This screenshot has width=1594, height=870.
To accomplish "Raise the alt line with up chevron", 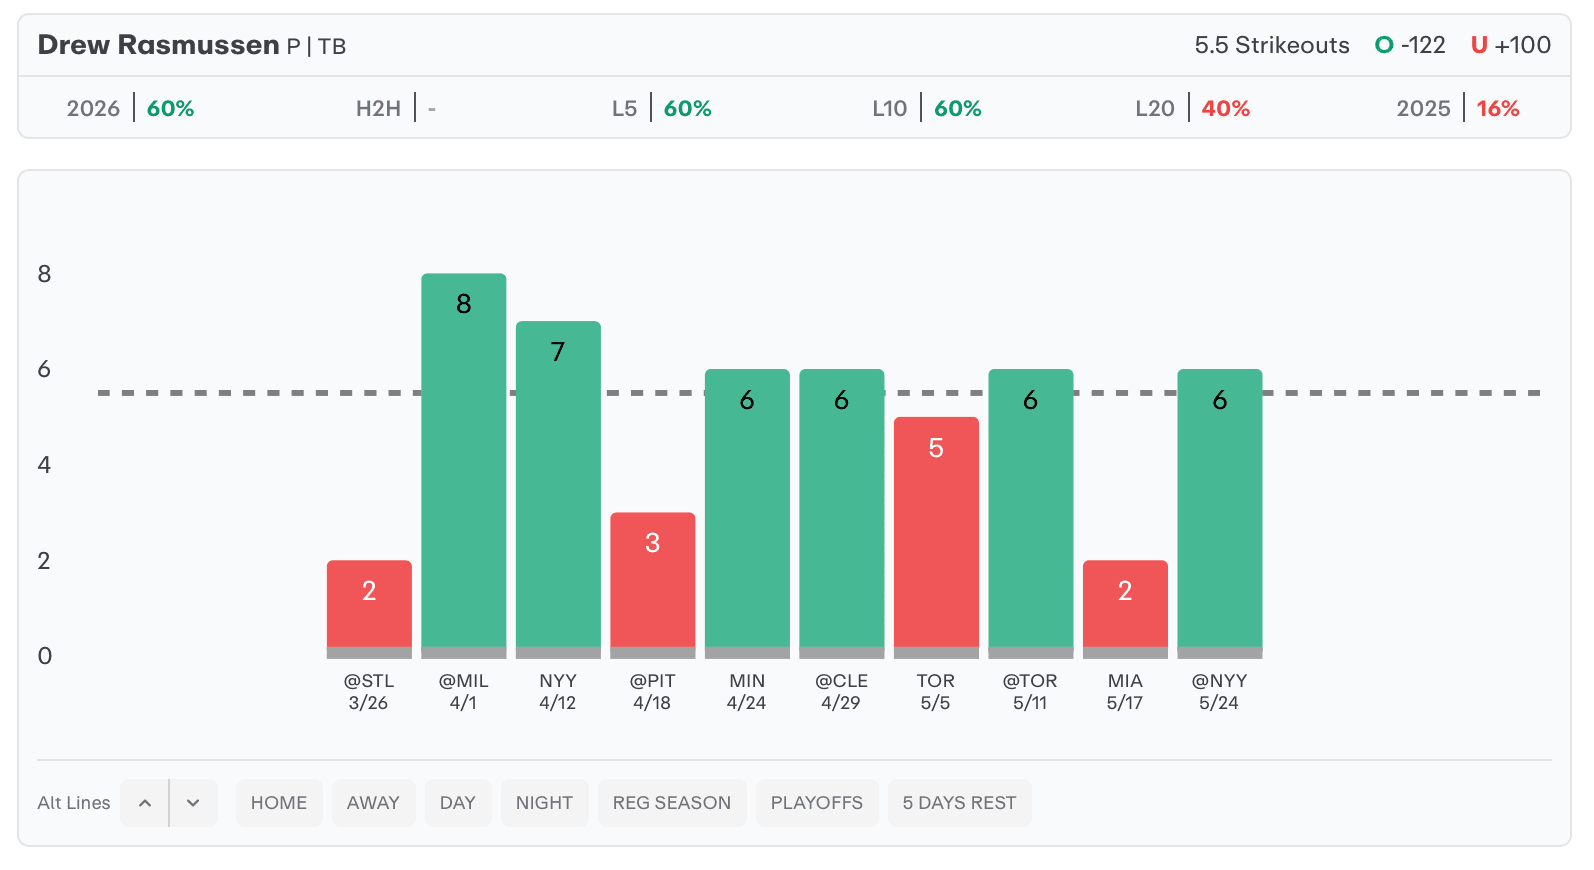I will tap(145, 803).
